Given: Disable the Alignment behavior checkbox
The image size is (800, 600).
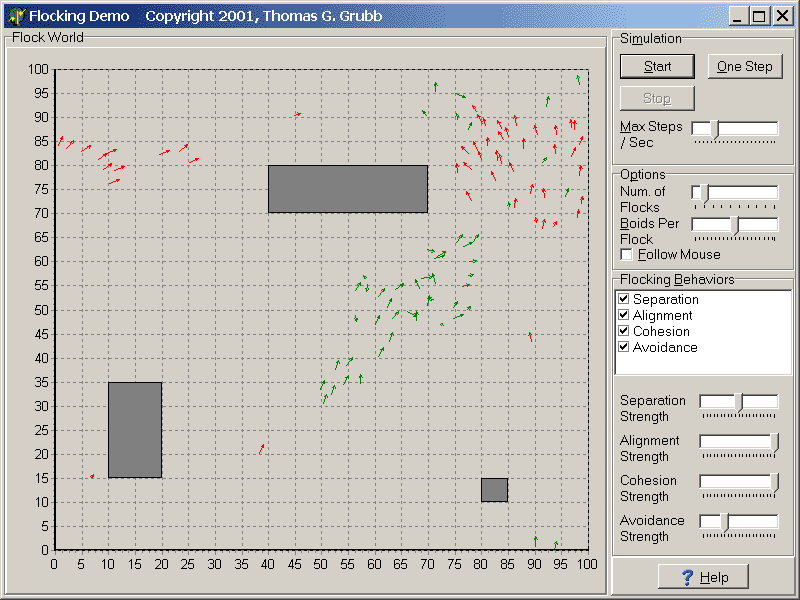Looking at the screenshot, I should tap(624, 315).
